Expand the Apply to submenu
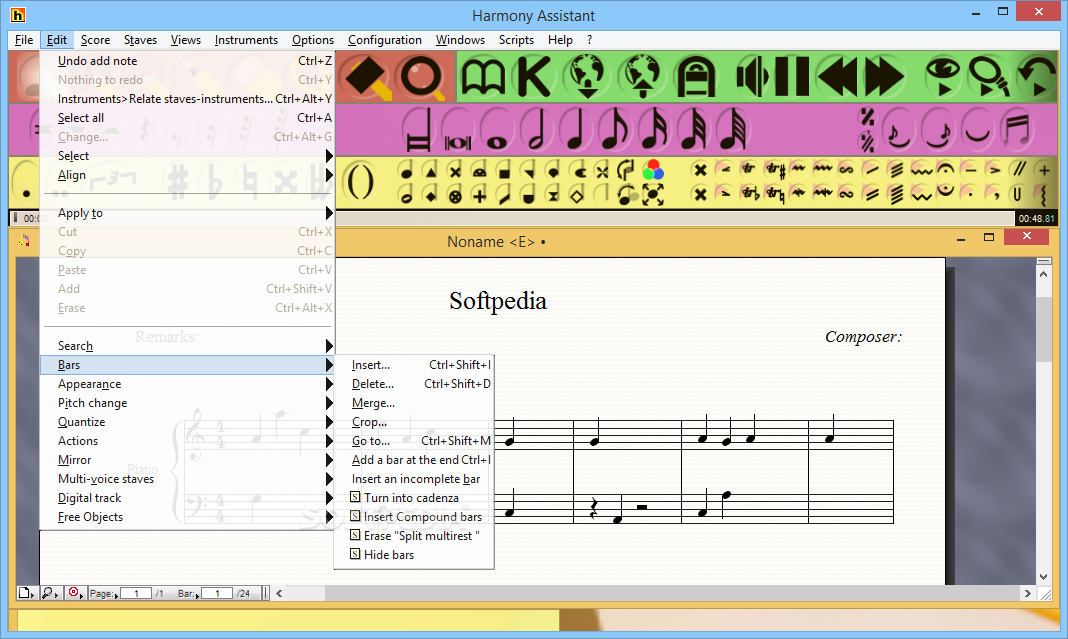This screenshot has height=639, width=1068. point(187,213)
